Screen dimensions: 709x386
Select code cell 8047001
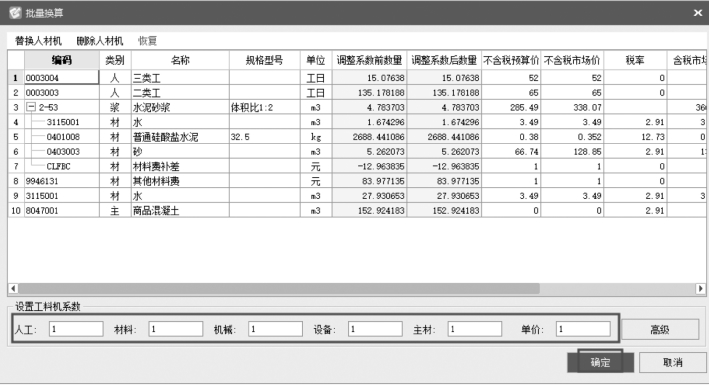point(61,211)
